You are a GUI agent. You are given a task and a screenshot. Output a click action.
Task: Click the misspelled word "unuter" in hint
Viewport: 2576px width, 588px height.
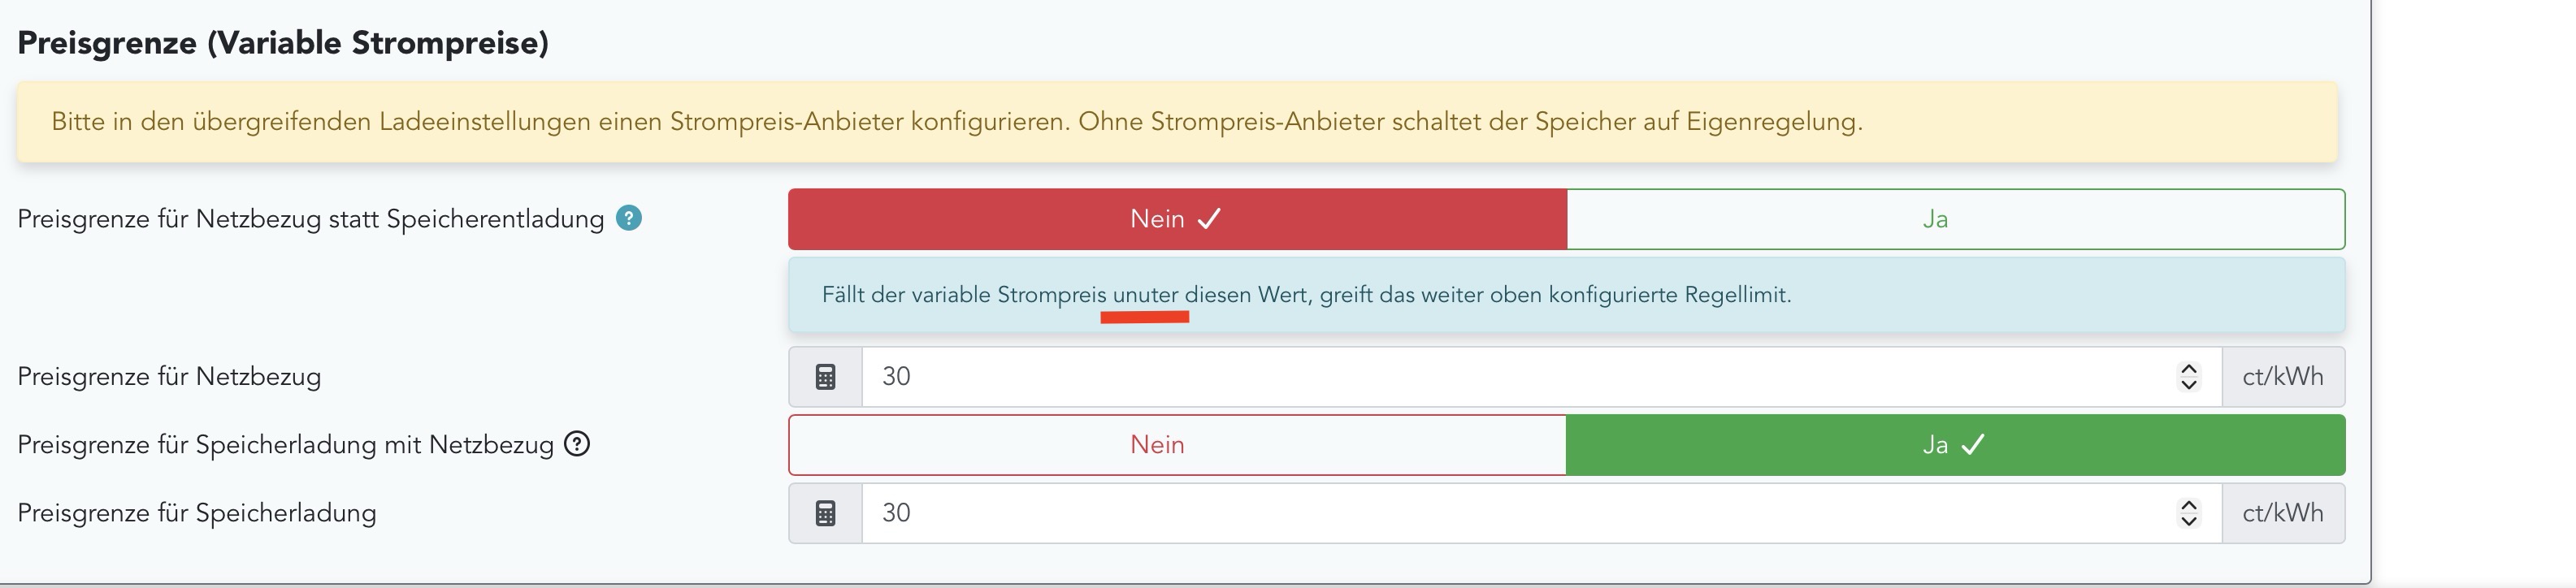(x=1145, y=295)
